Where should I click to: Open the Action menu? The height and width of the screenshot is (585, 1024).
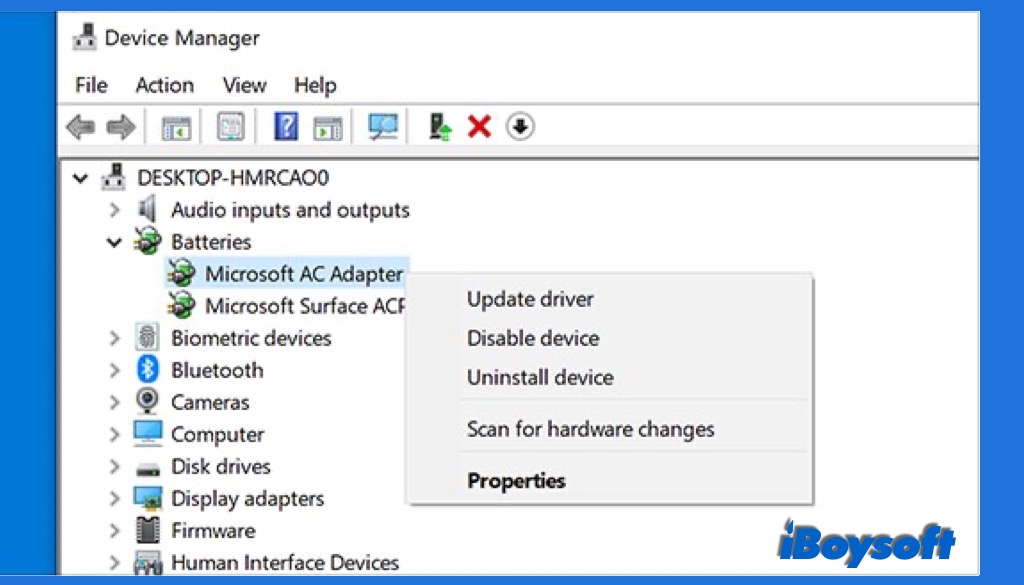point(165,85)
